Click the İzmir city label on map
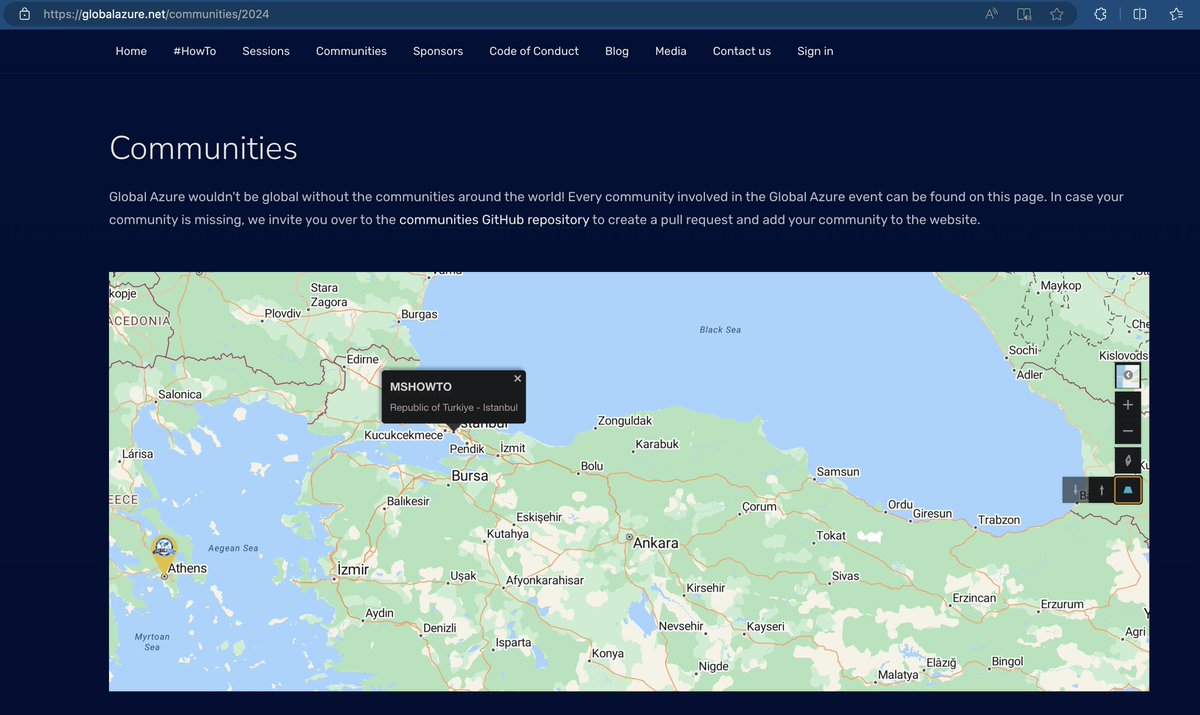This screenshot has width=1200, height=715. (351, 569)
